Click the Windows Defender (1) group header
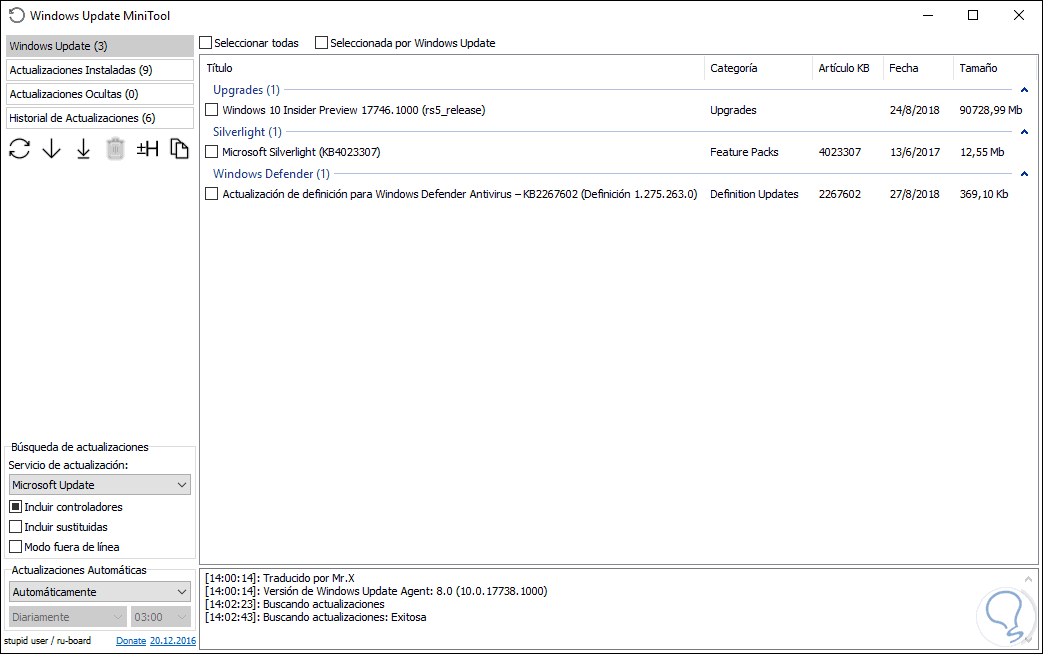 coord(271,174)
